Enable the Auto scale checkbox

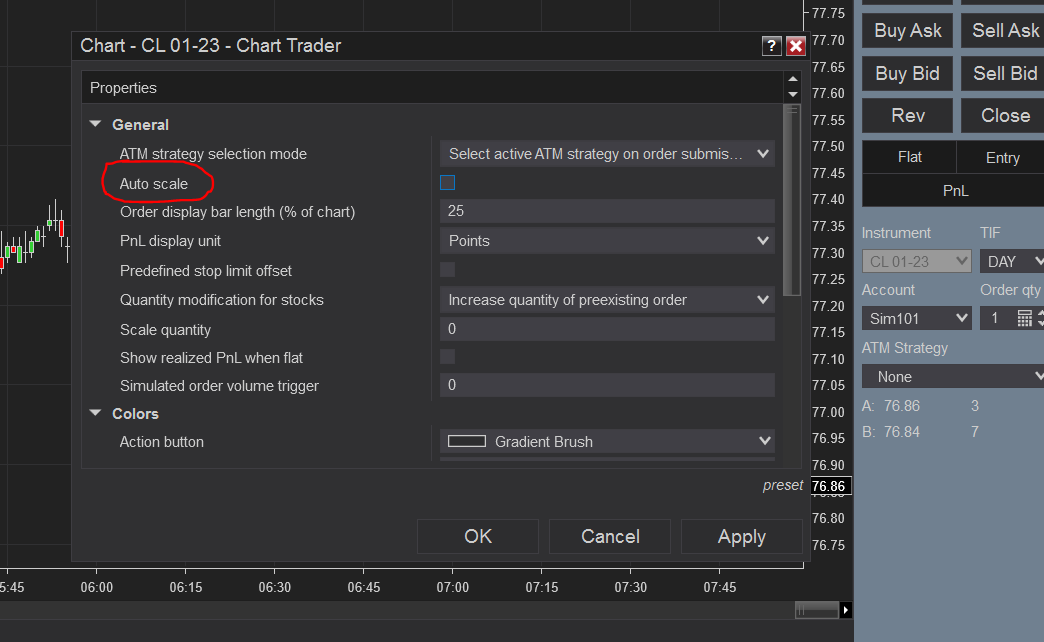pos(447,182)
